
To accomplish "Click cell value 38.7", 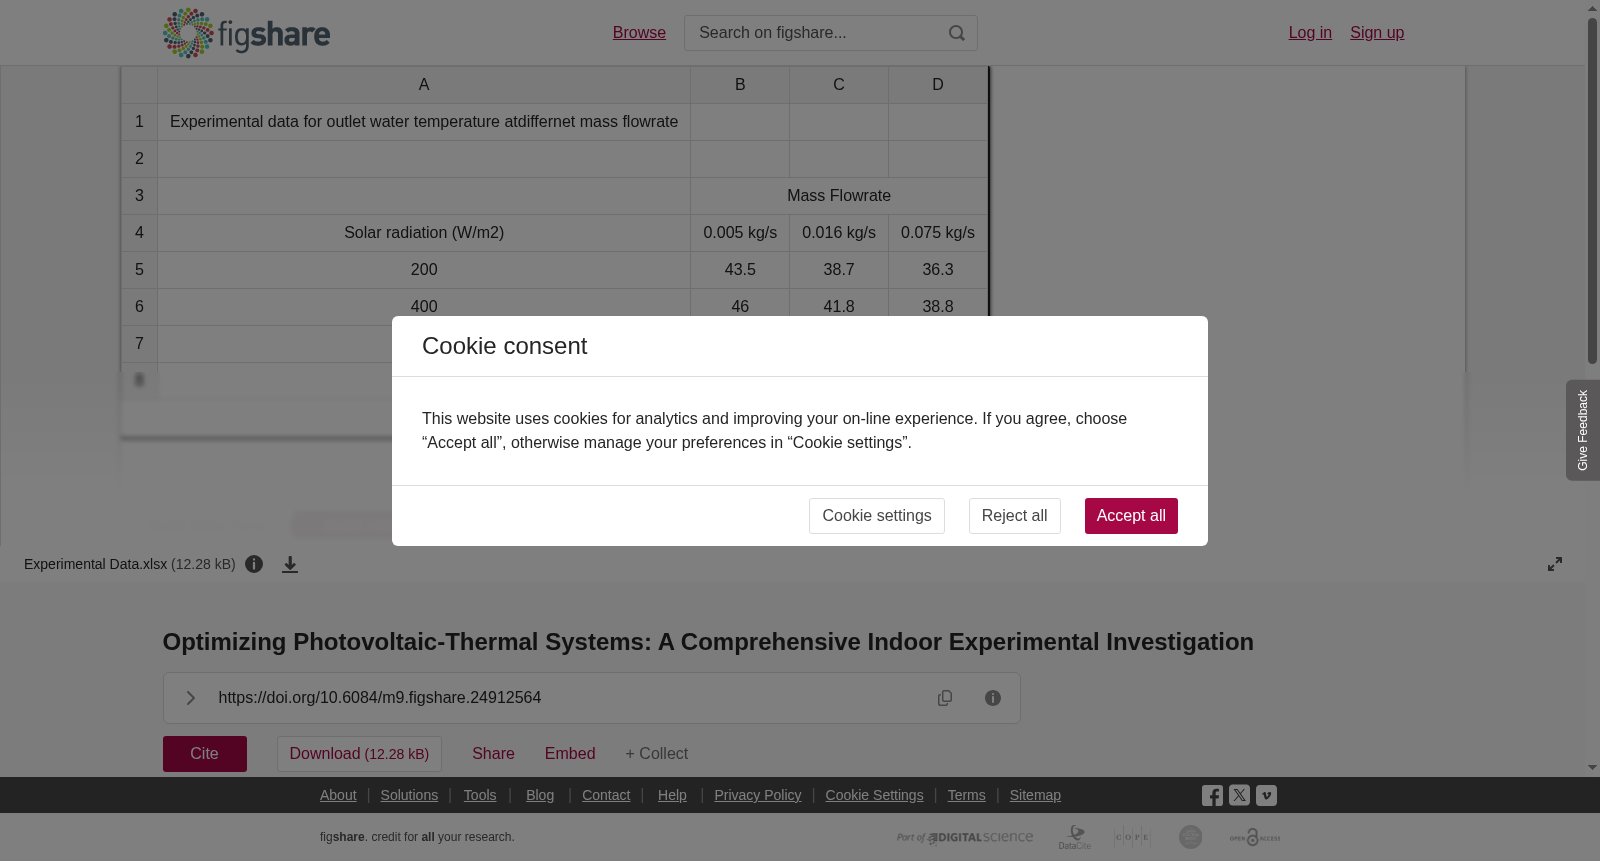I will 839,270.
